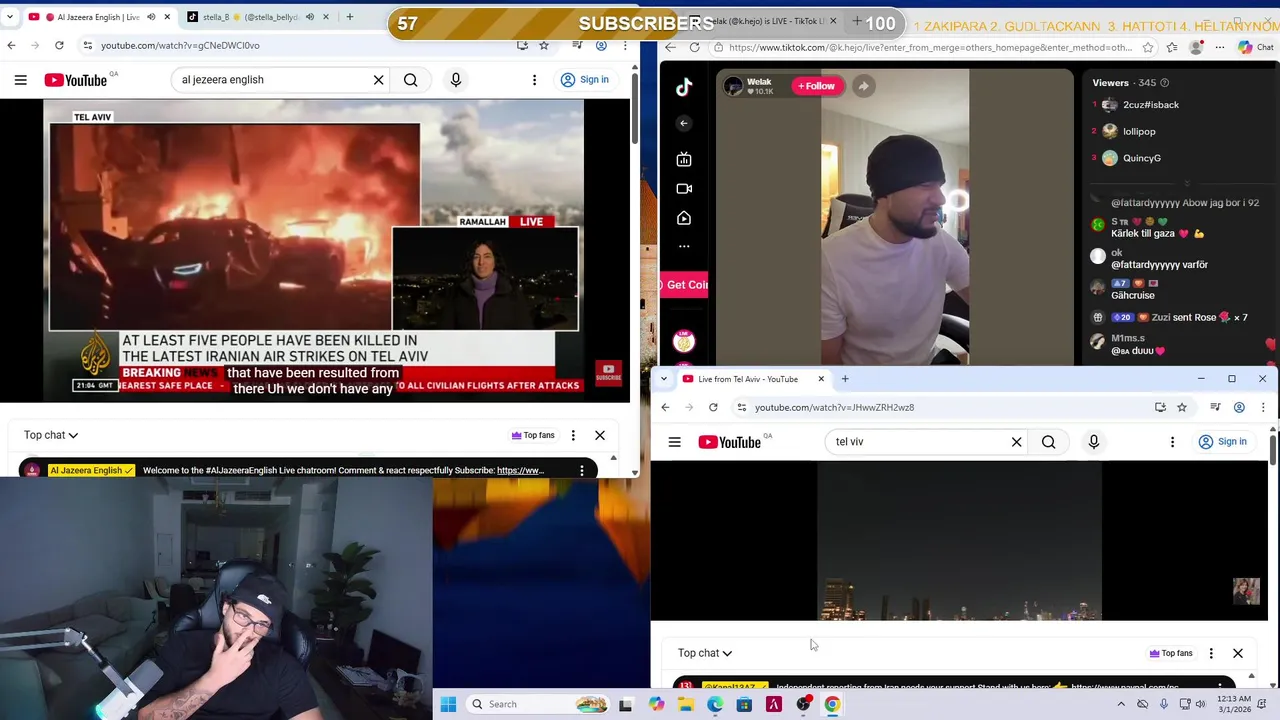Open Top fans in Al Jazeera chat
This screenshot has height=720, width=1280.
pos(533,435)
